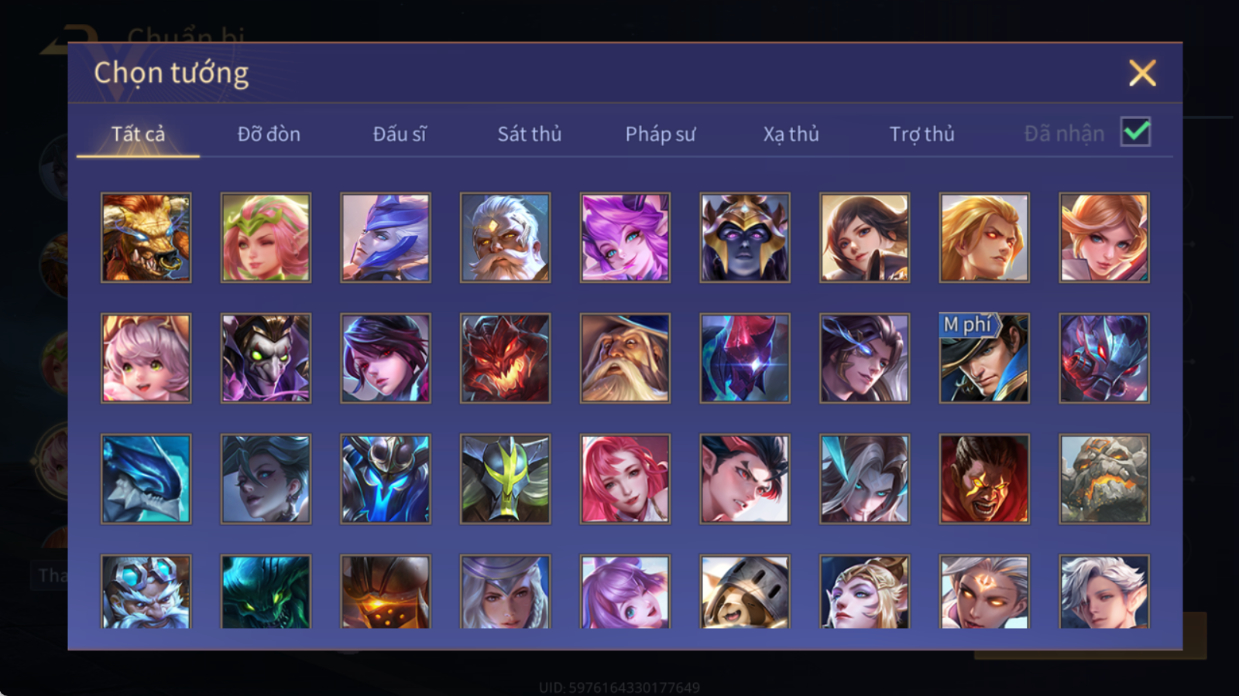Screen dimensions: 1239x696
Task: Switch to the 'Đỡ đòn' tab
Action: coord(269,134)
